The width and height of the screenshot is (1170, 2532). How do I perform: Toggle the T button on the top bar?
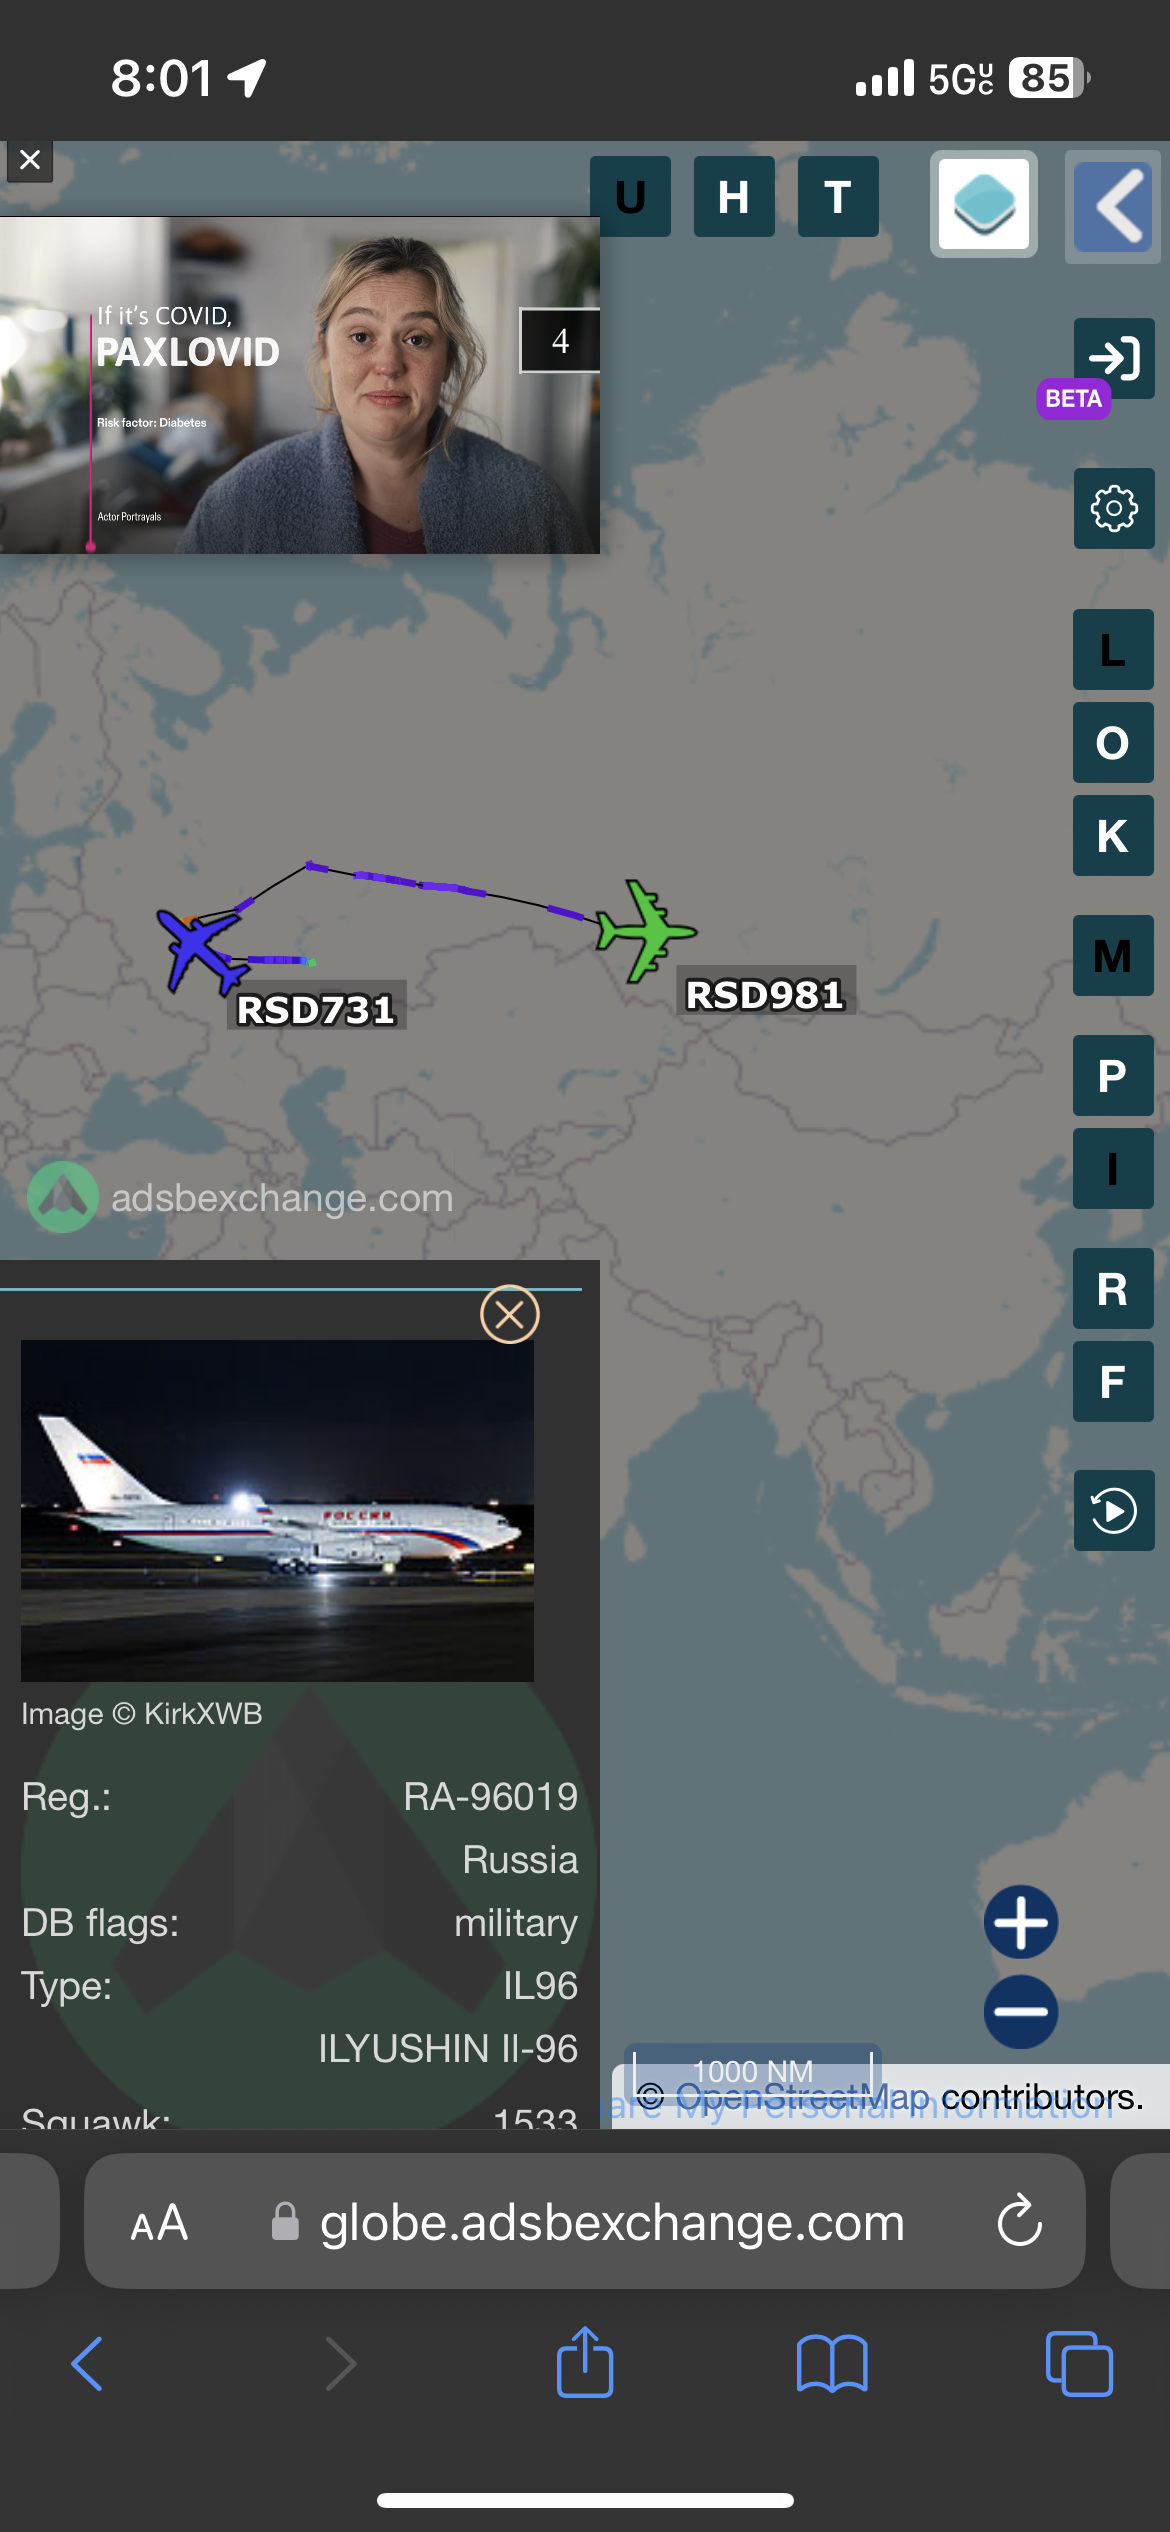click(x=838, y=196)
